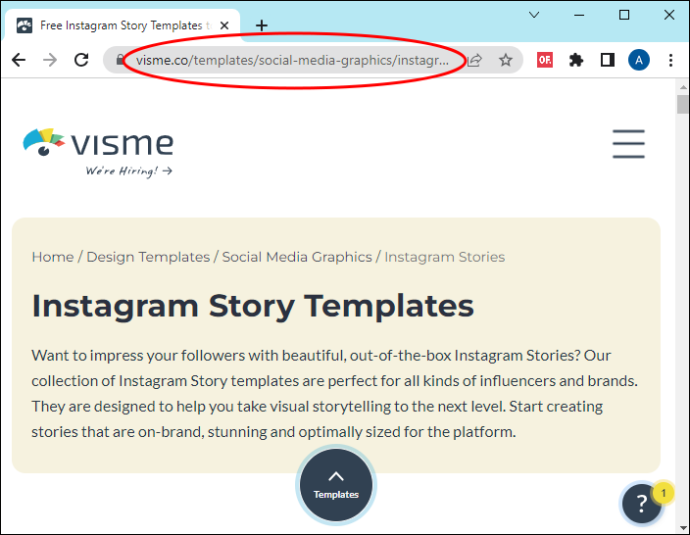Click the scrollbar down arrow
The width and height of the screenshot is (690, 535).
(683, 527)
